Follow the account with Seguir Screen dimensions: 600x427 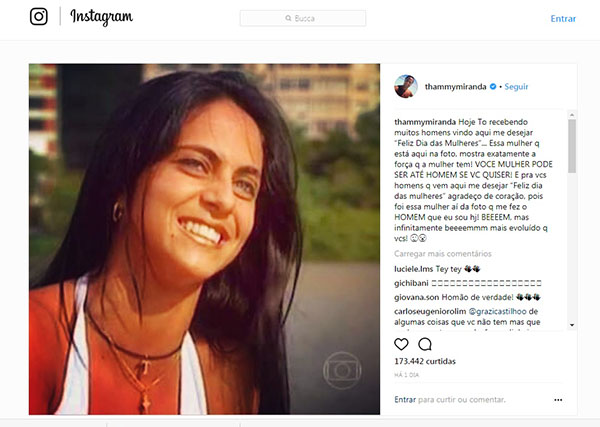click(516, 86)
